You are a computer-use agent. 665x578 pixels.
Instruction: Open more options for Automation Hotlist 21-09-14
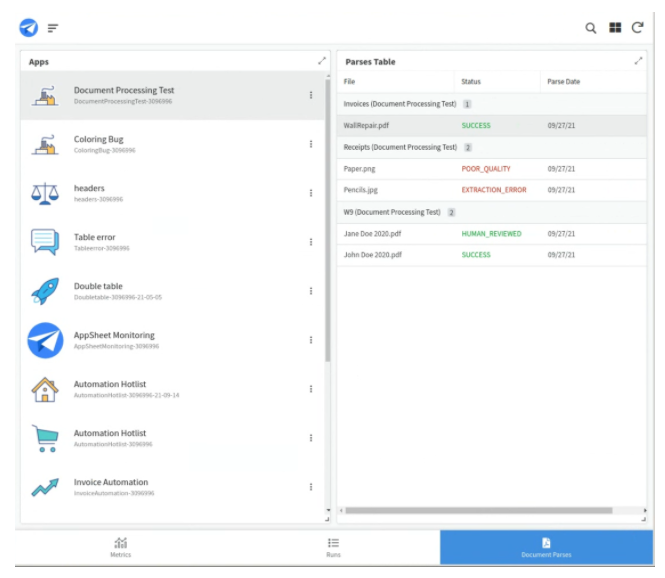pos(311,389)
